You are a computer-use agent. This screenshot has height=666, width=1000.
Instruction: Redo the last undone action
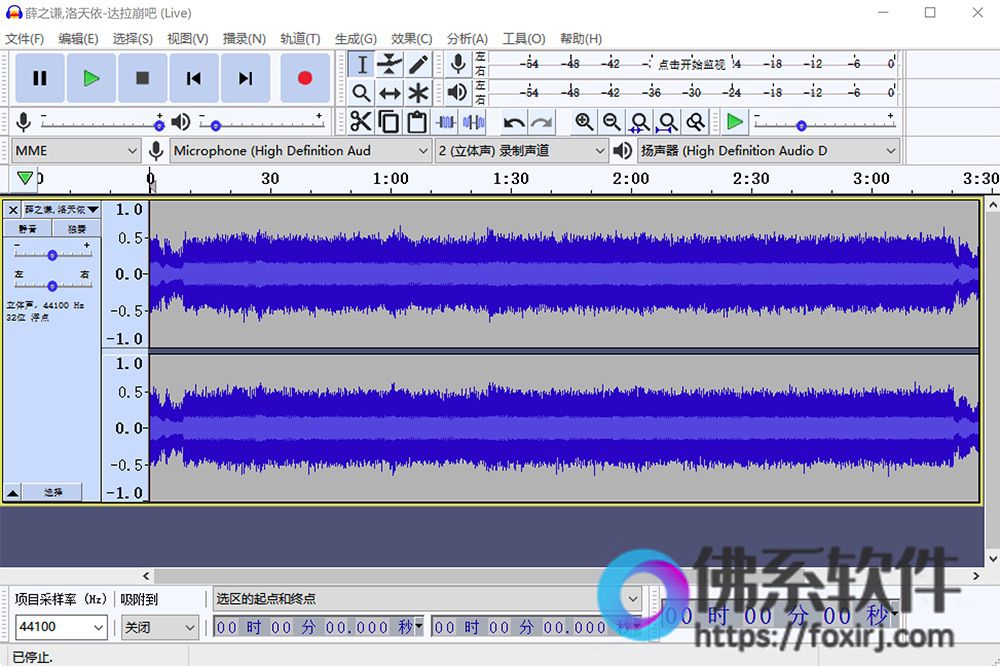pos(541,121)
